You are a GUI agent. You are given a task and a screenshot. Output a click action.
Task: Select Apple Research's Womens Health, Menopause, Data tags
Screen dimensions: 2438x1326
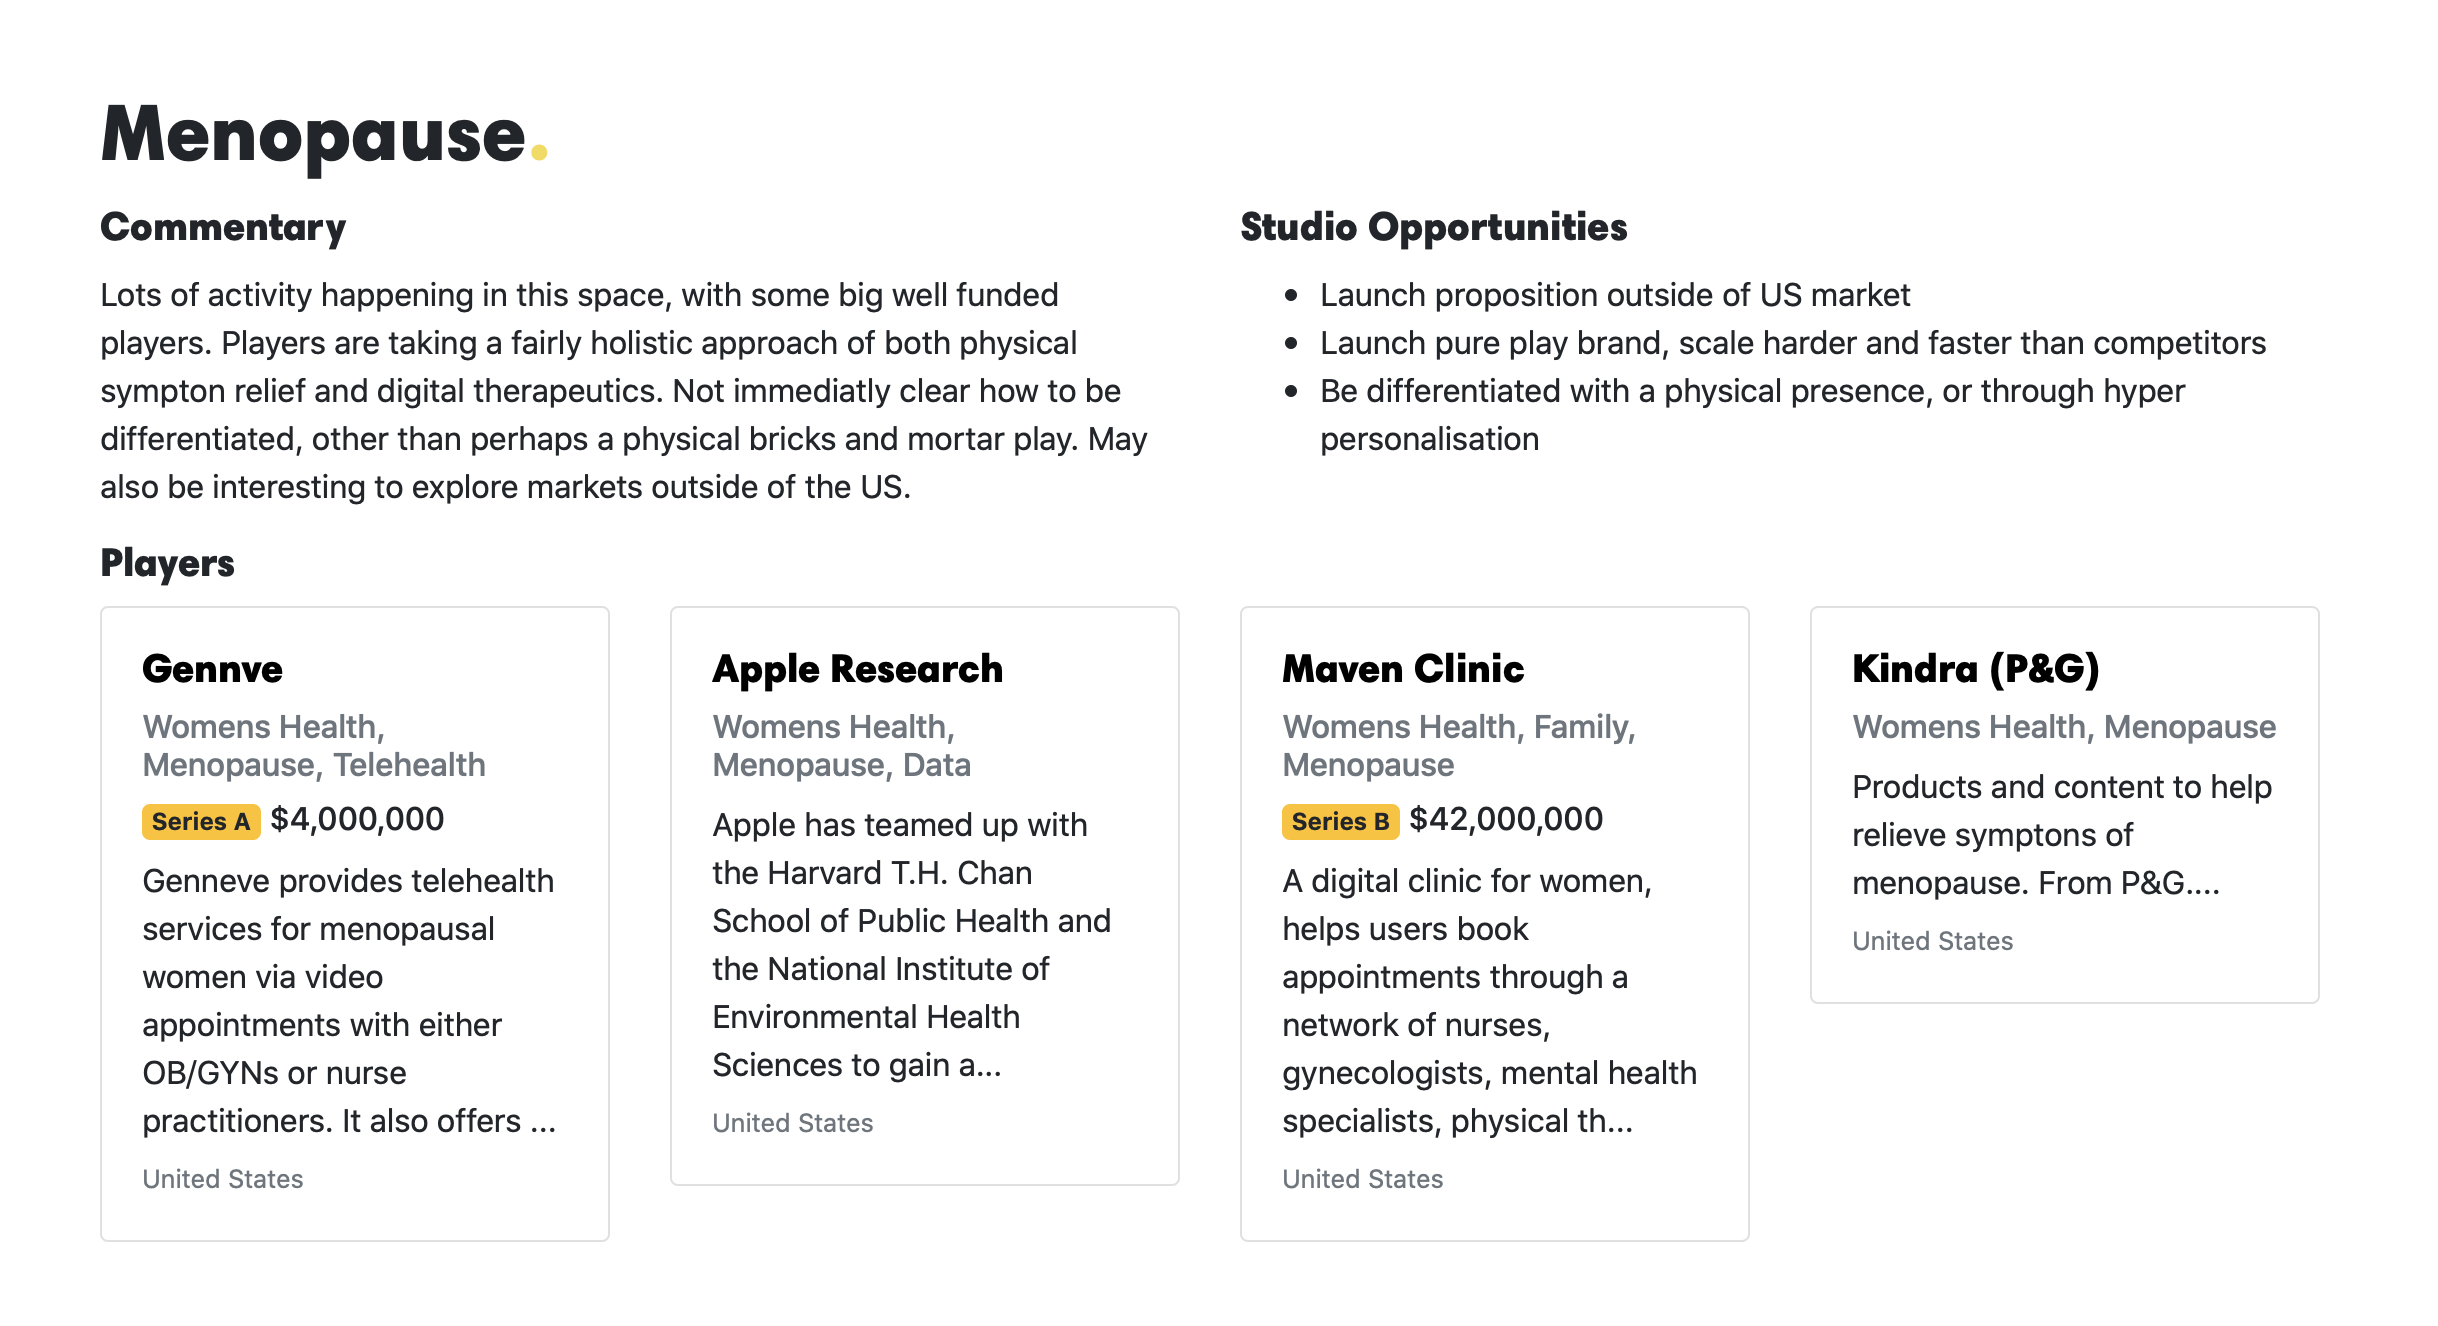point(841,745)
